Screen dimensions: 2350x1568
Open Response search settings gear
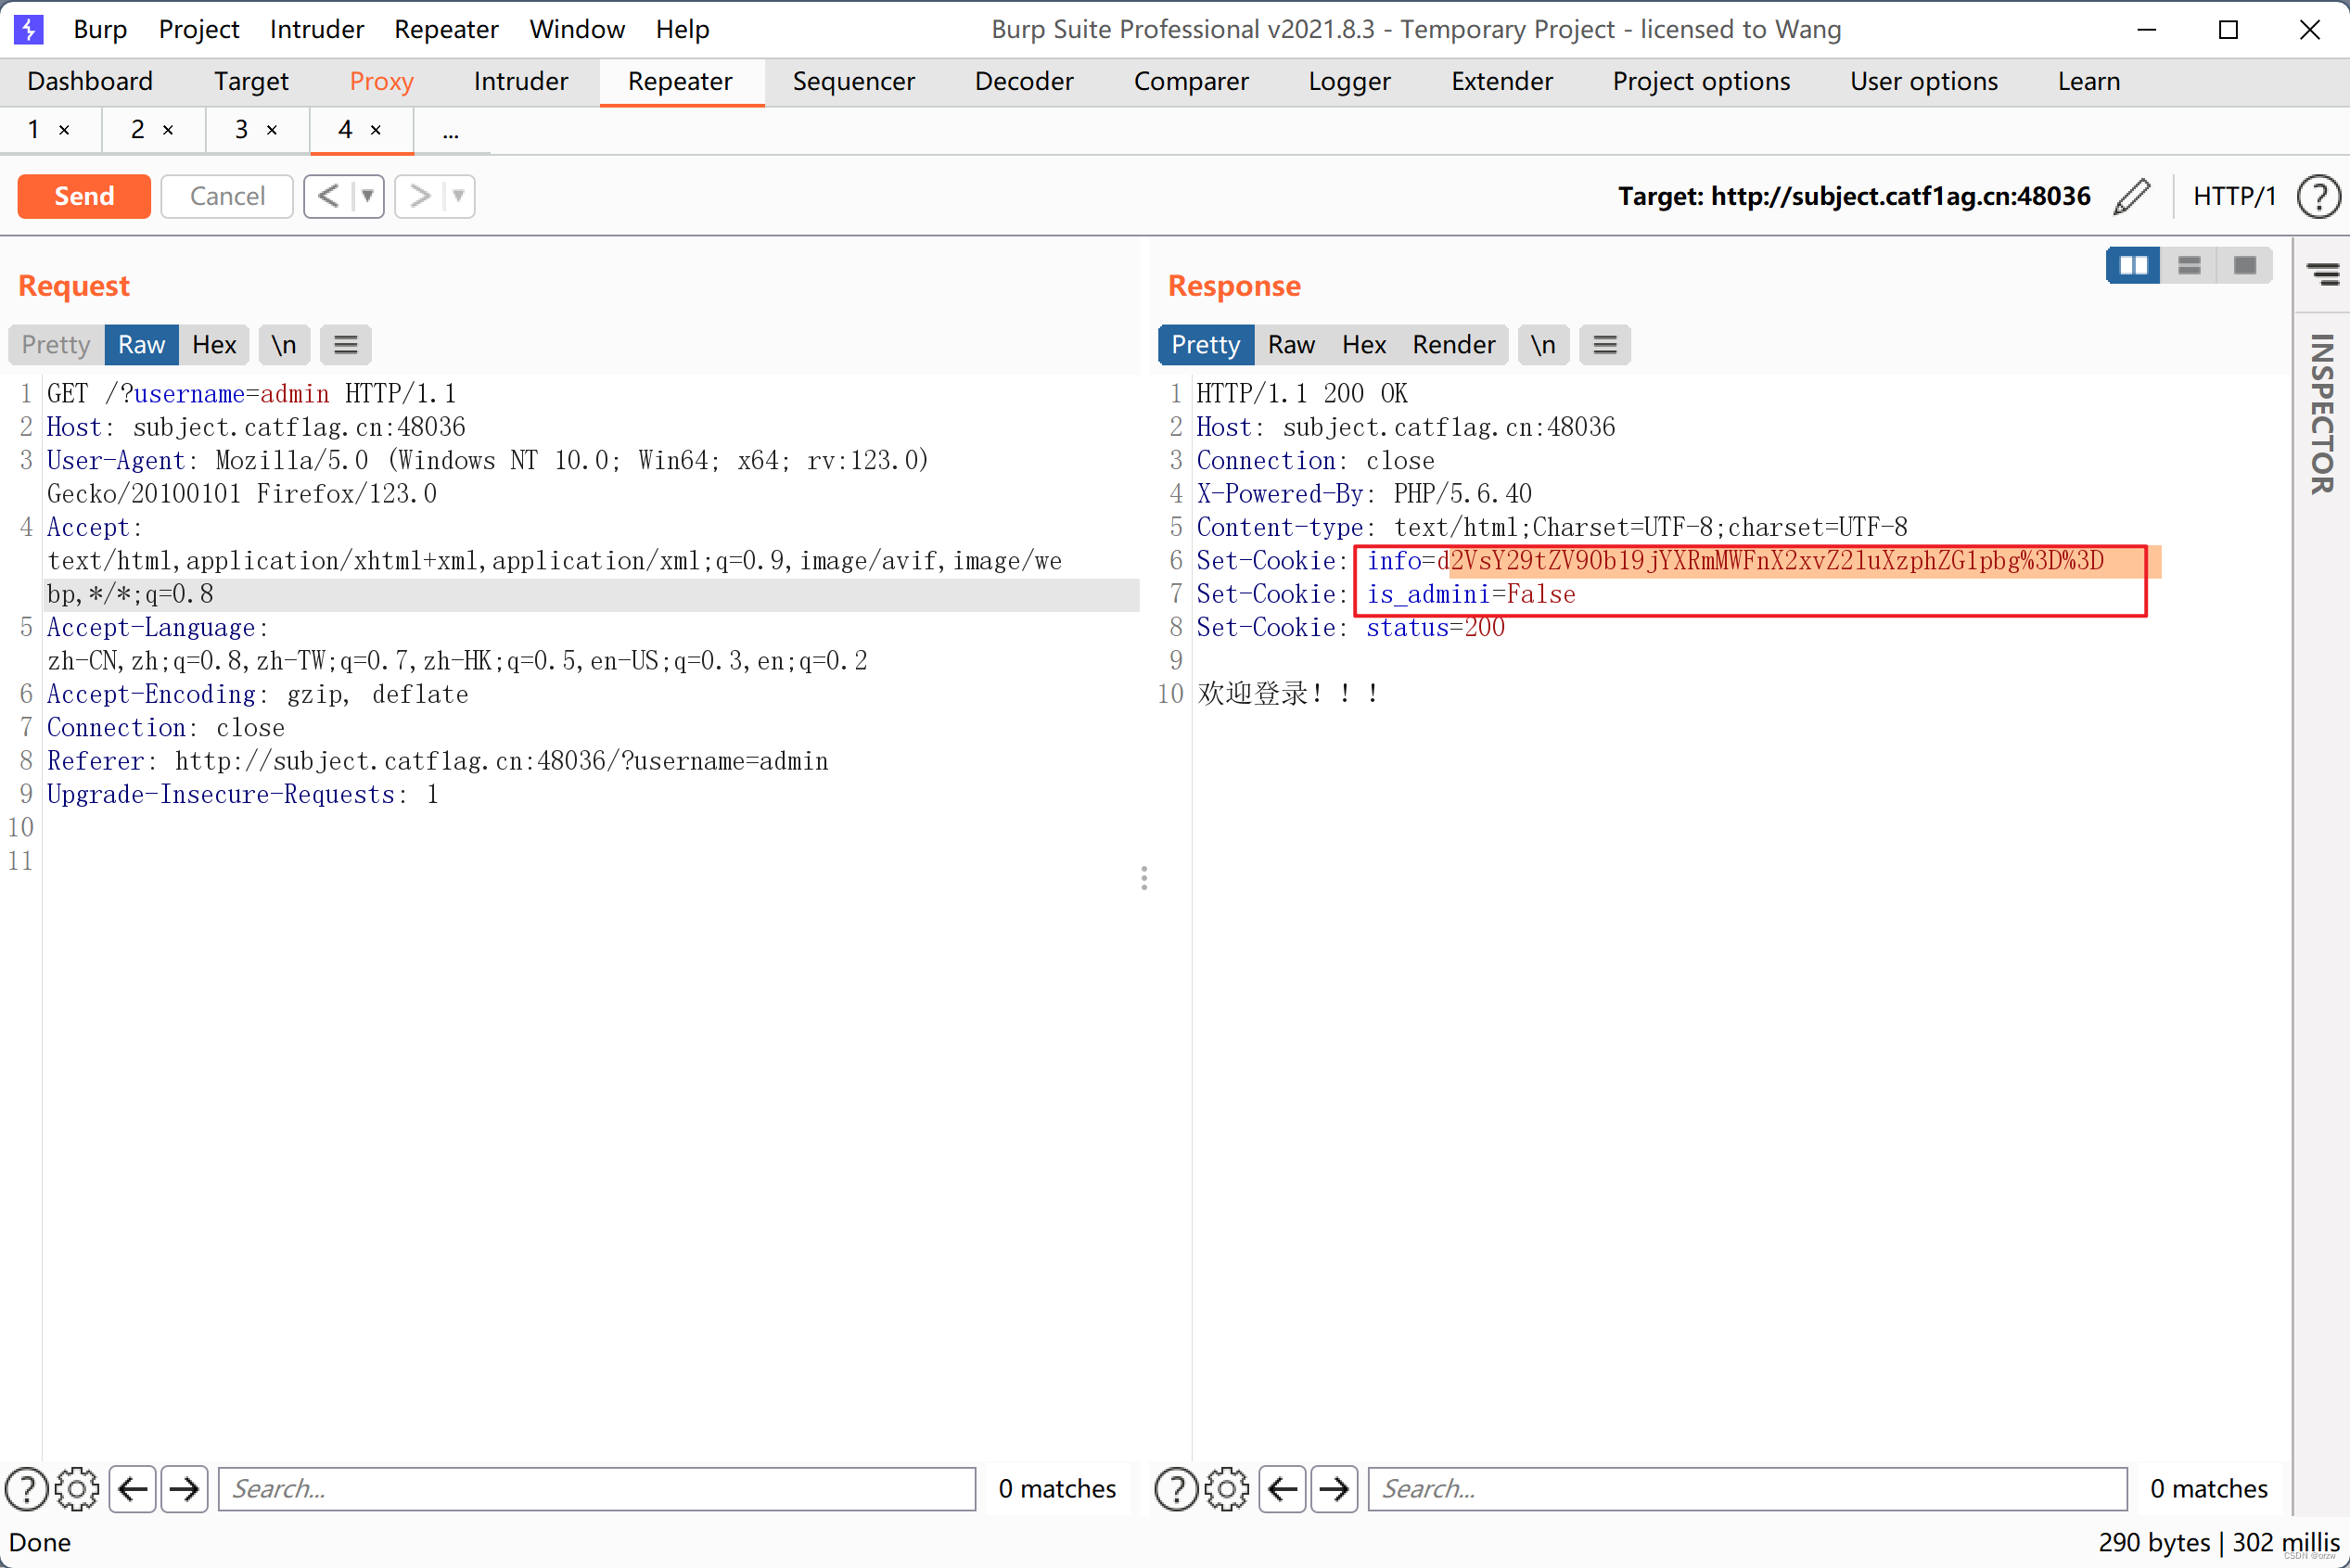(1227, 1489)
